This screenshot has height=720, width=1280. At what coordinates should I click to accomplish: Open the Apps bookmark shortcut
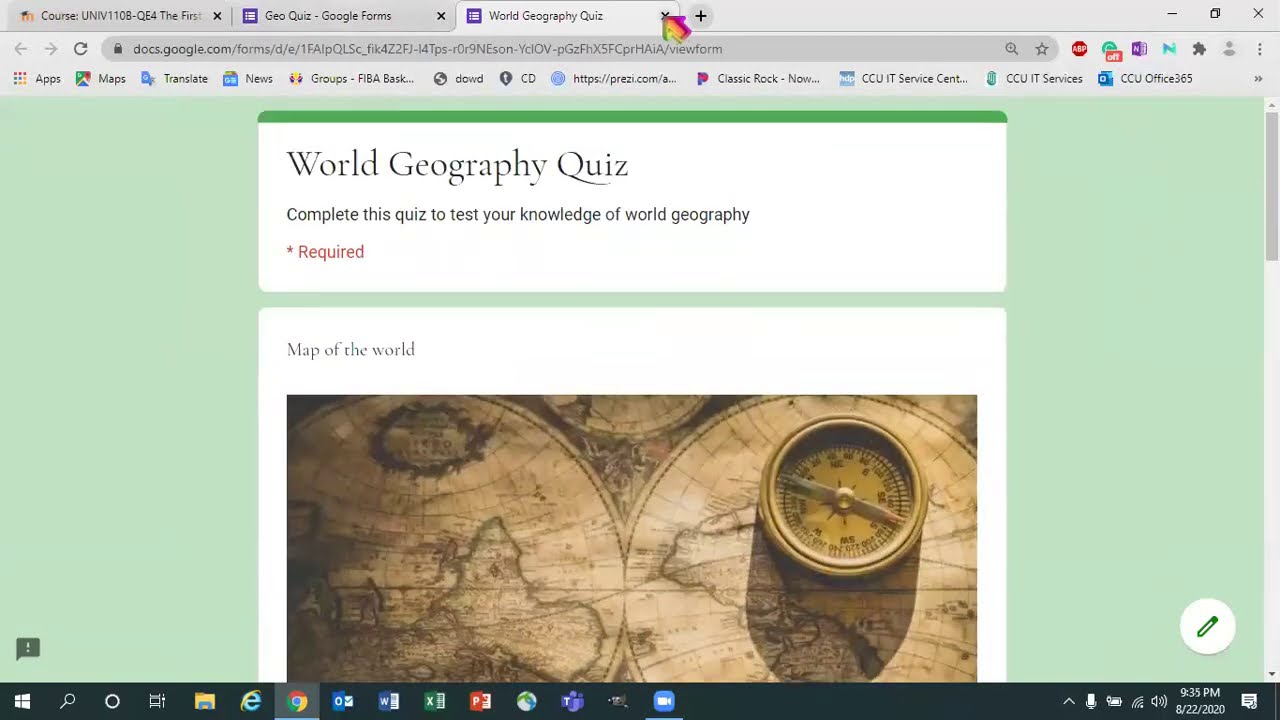point(37,78)
